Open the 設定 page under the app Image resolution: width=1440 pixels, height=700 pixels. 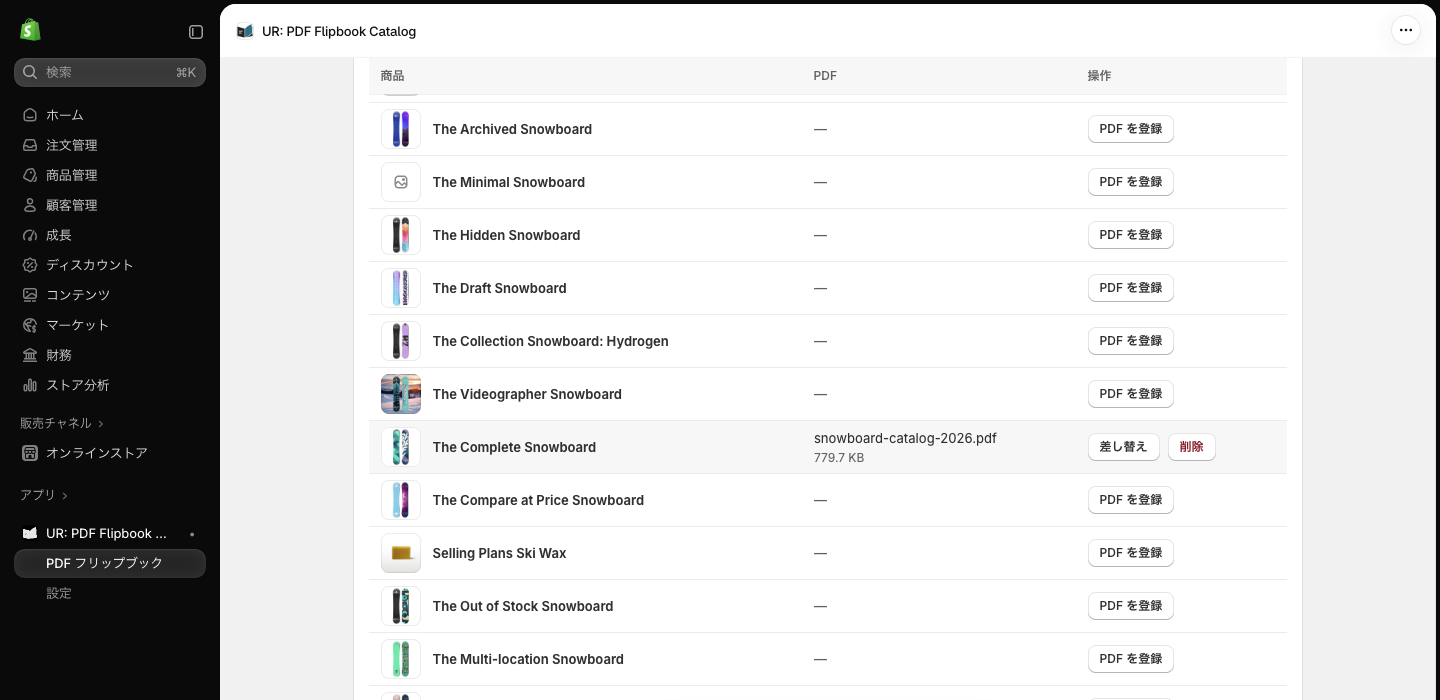[x=110, y=593]
